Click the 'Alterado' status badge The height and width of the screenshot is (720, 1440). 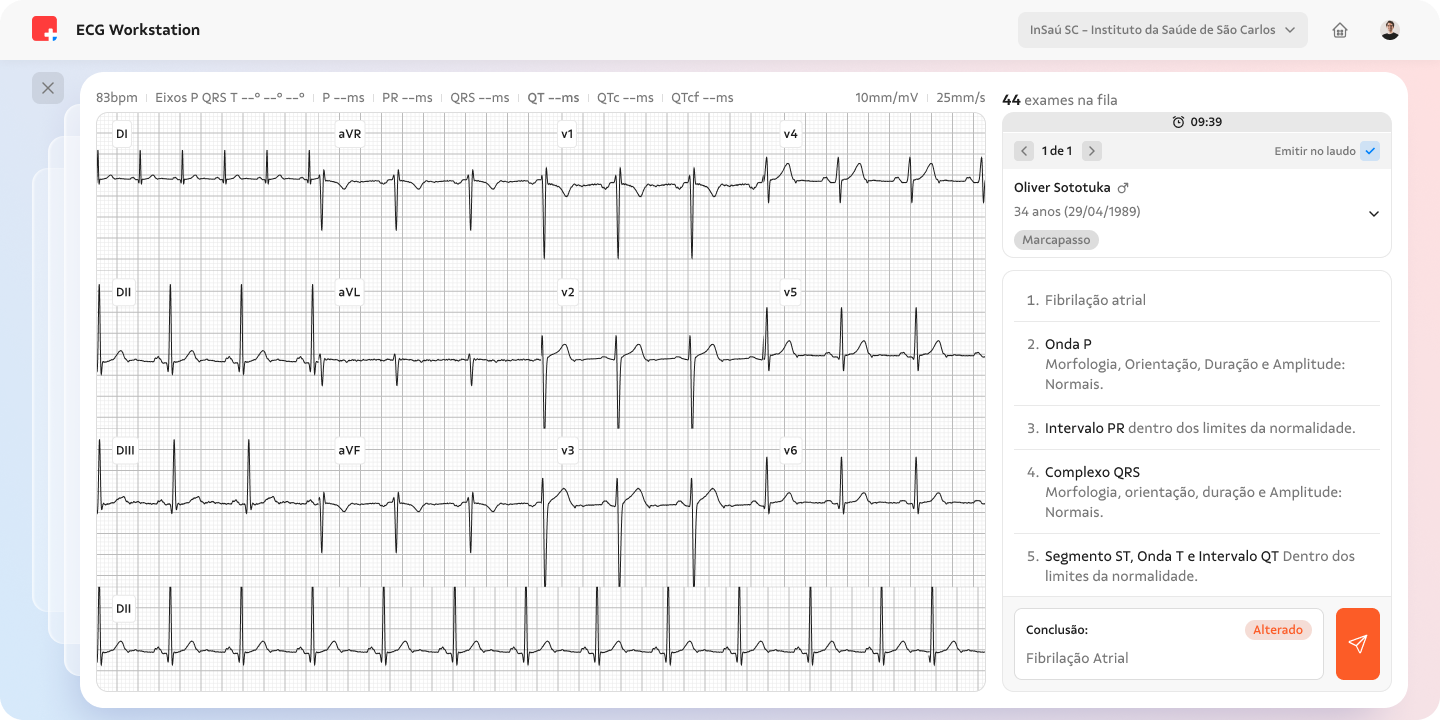[1277, 630]
